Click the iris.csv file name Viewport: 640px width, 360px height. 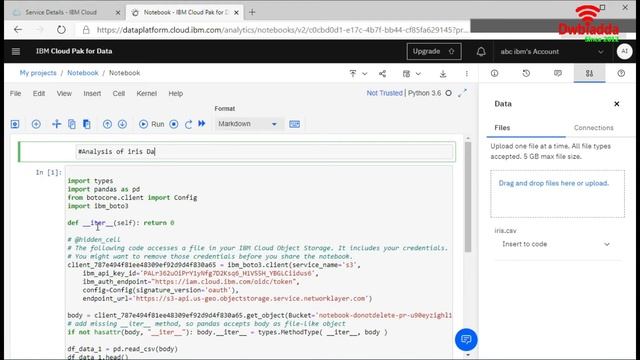[505, 231]
